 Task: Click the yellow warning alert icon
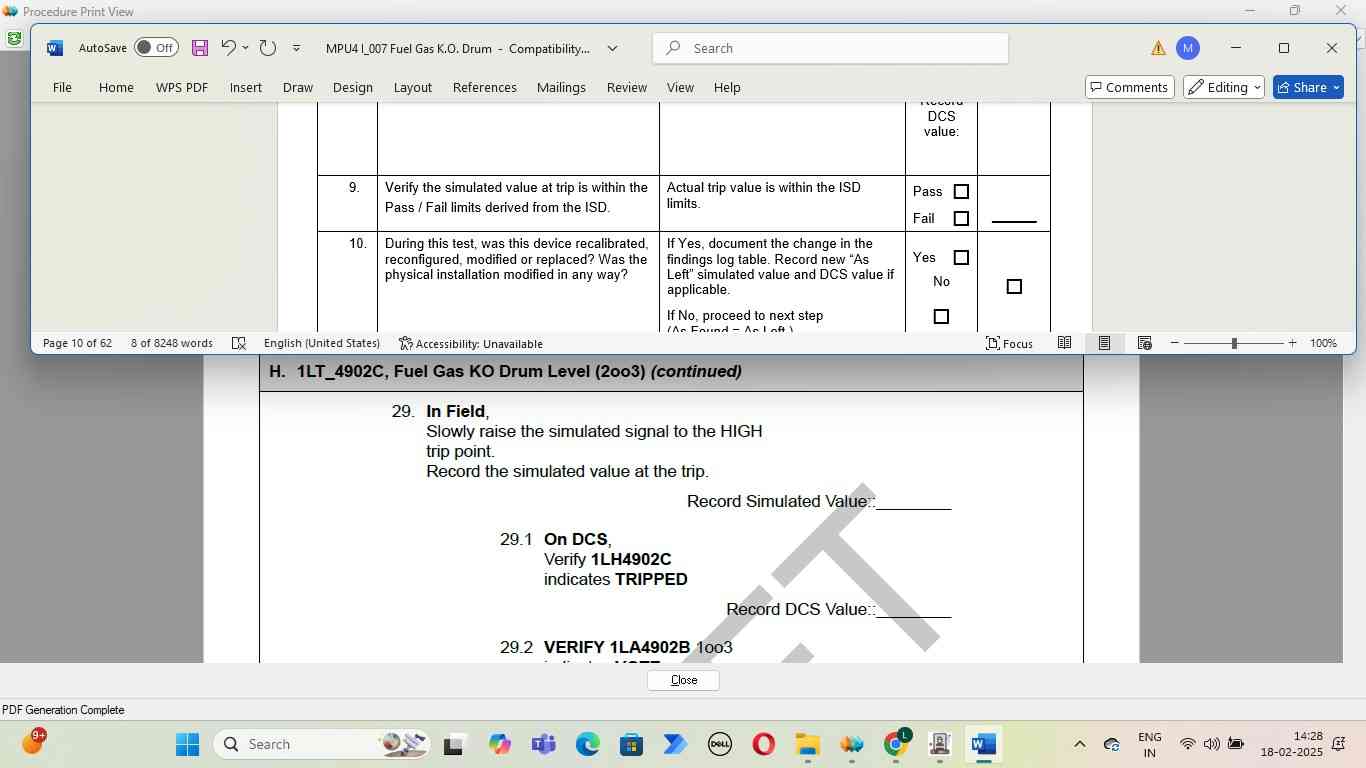click(x=1158, y=48)
